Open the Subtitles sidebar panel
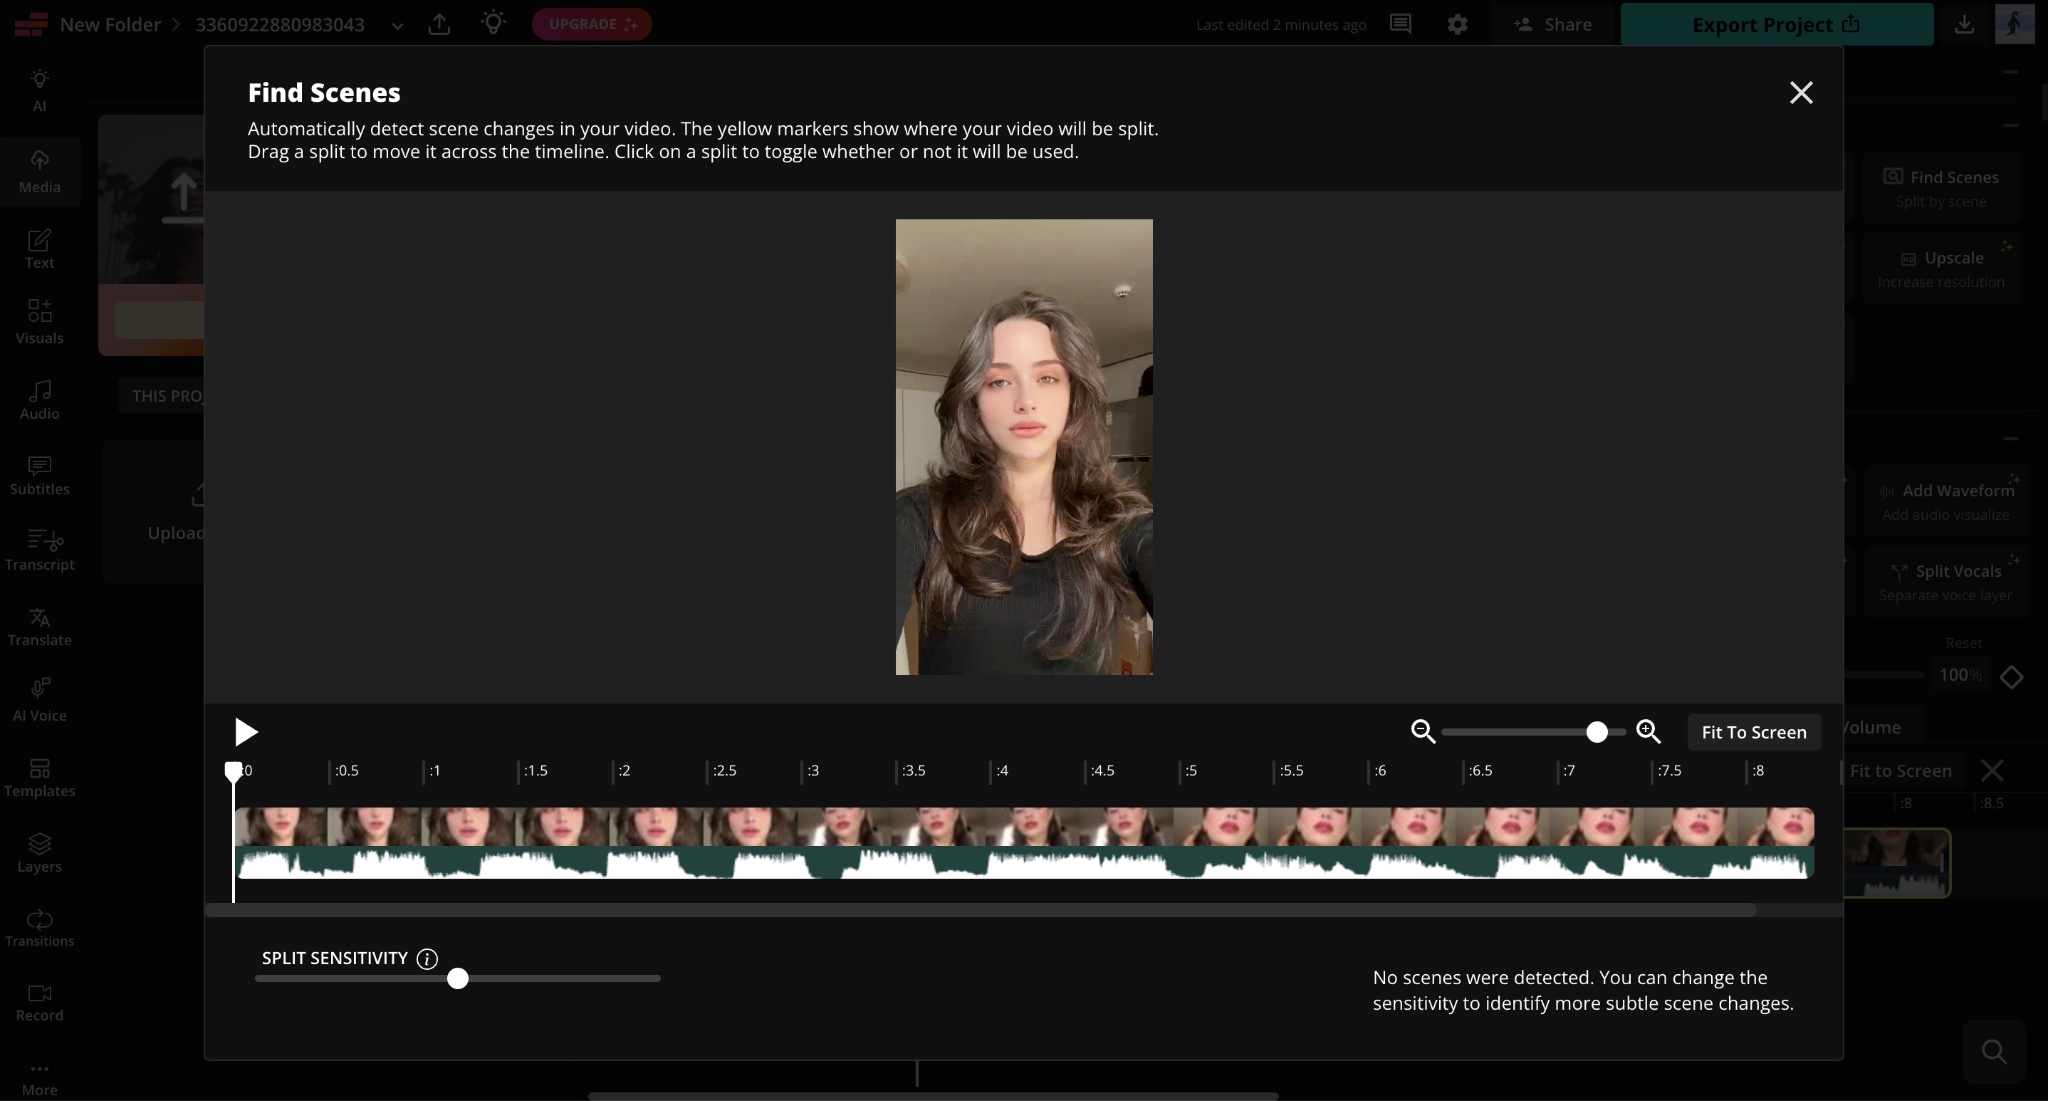This screenshot has width=2048, height=1101. tap(40, 476)
